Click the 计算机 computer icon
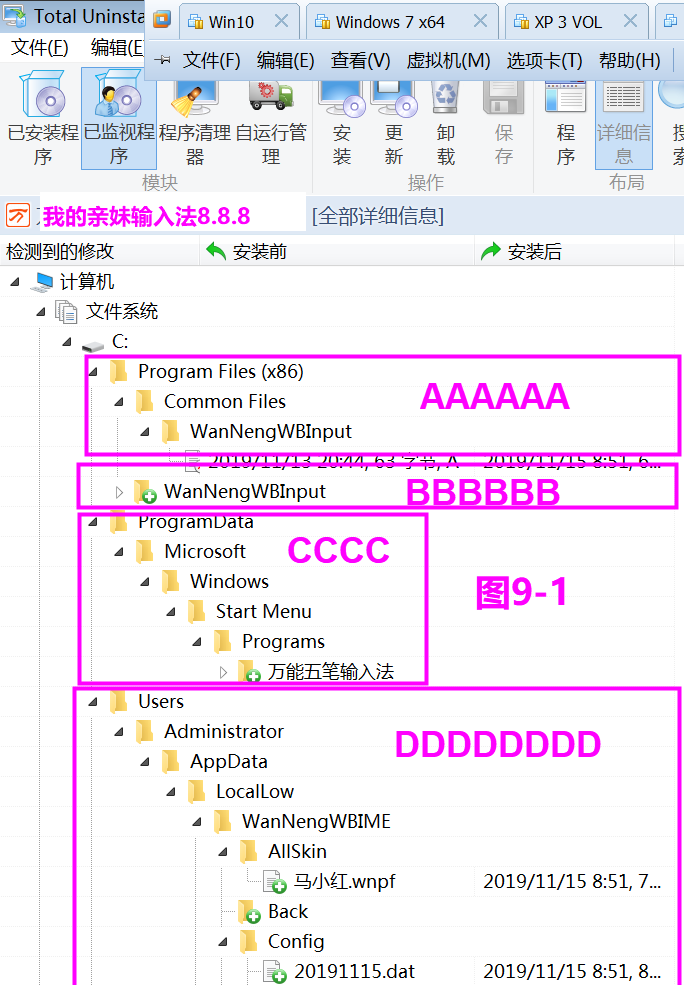This screenshot has height=985, width=684. [x=41, y=282]
